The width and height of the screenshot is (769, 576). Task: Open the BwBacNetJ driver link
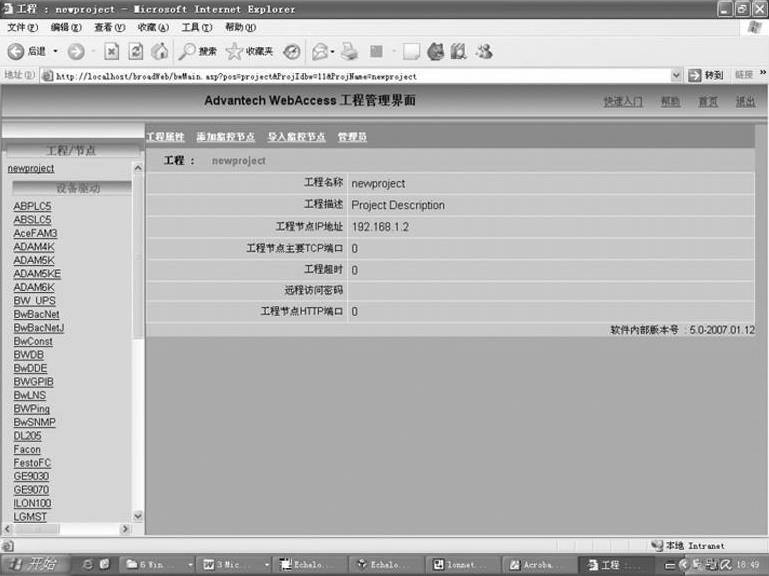coord(39,328)
